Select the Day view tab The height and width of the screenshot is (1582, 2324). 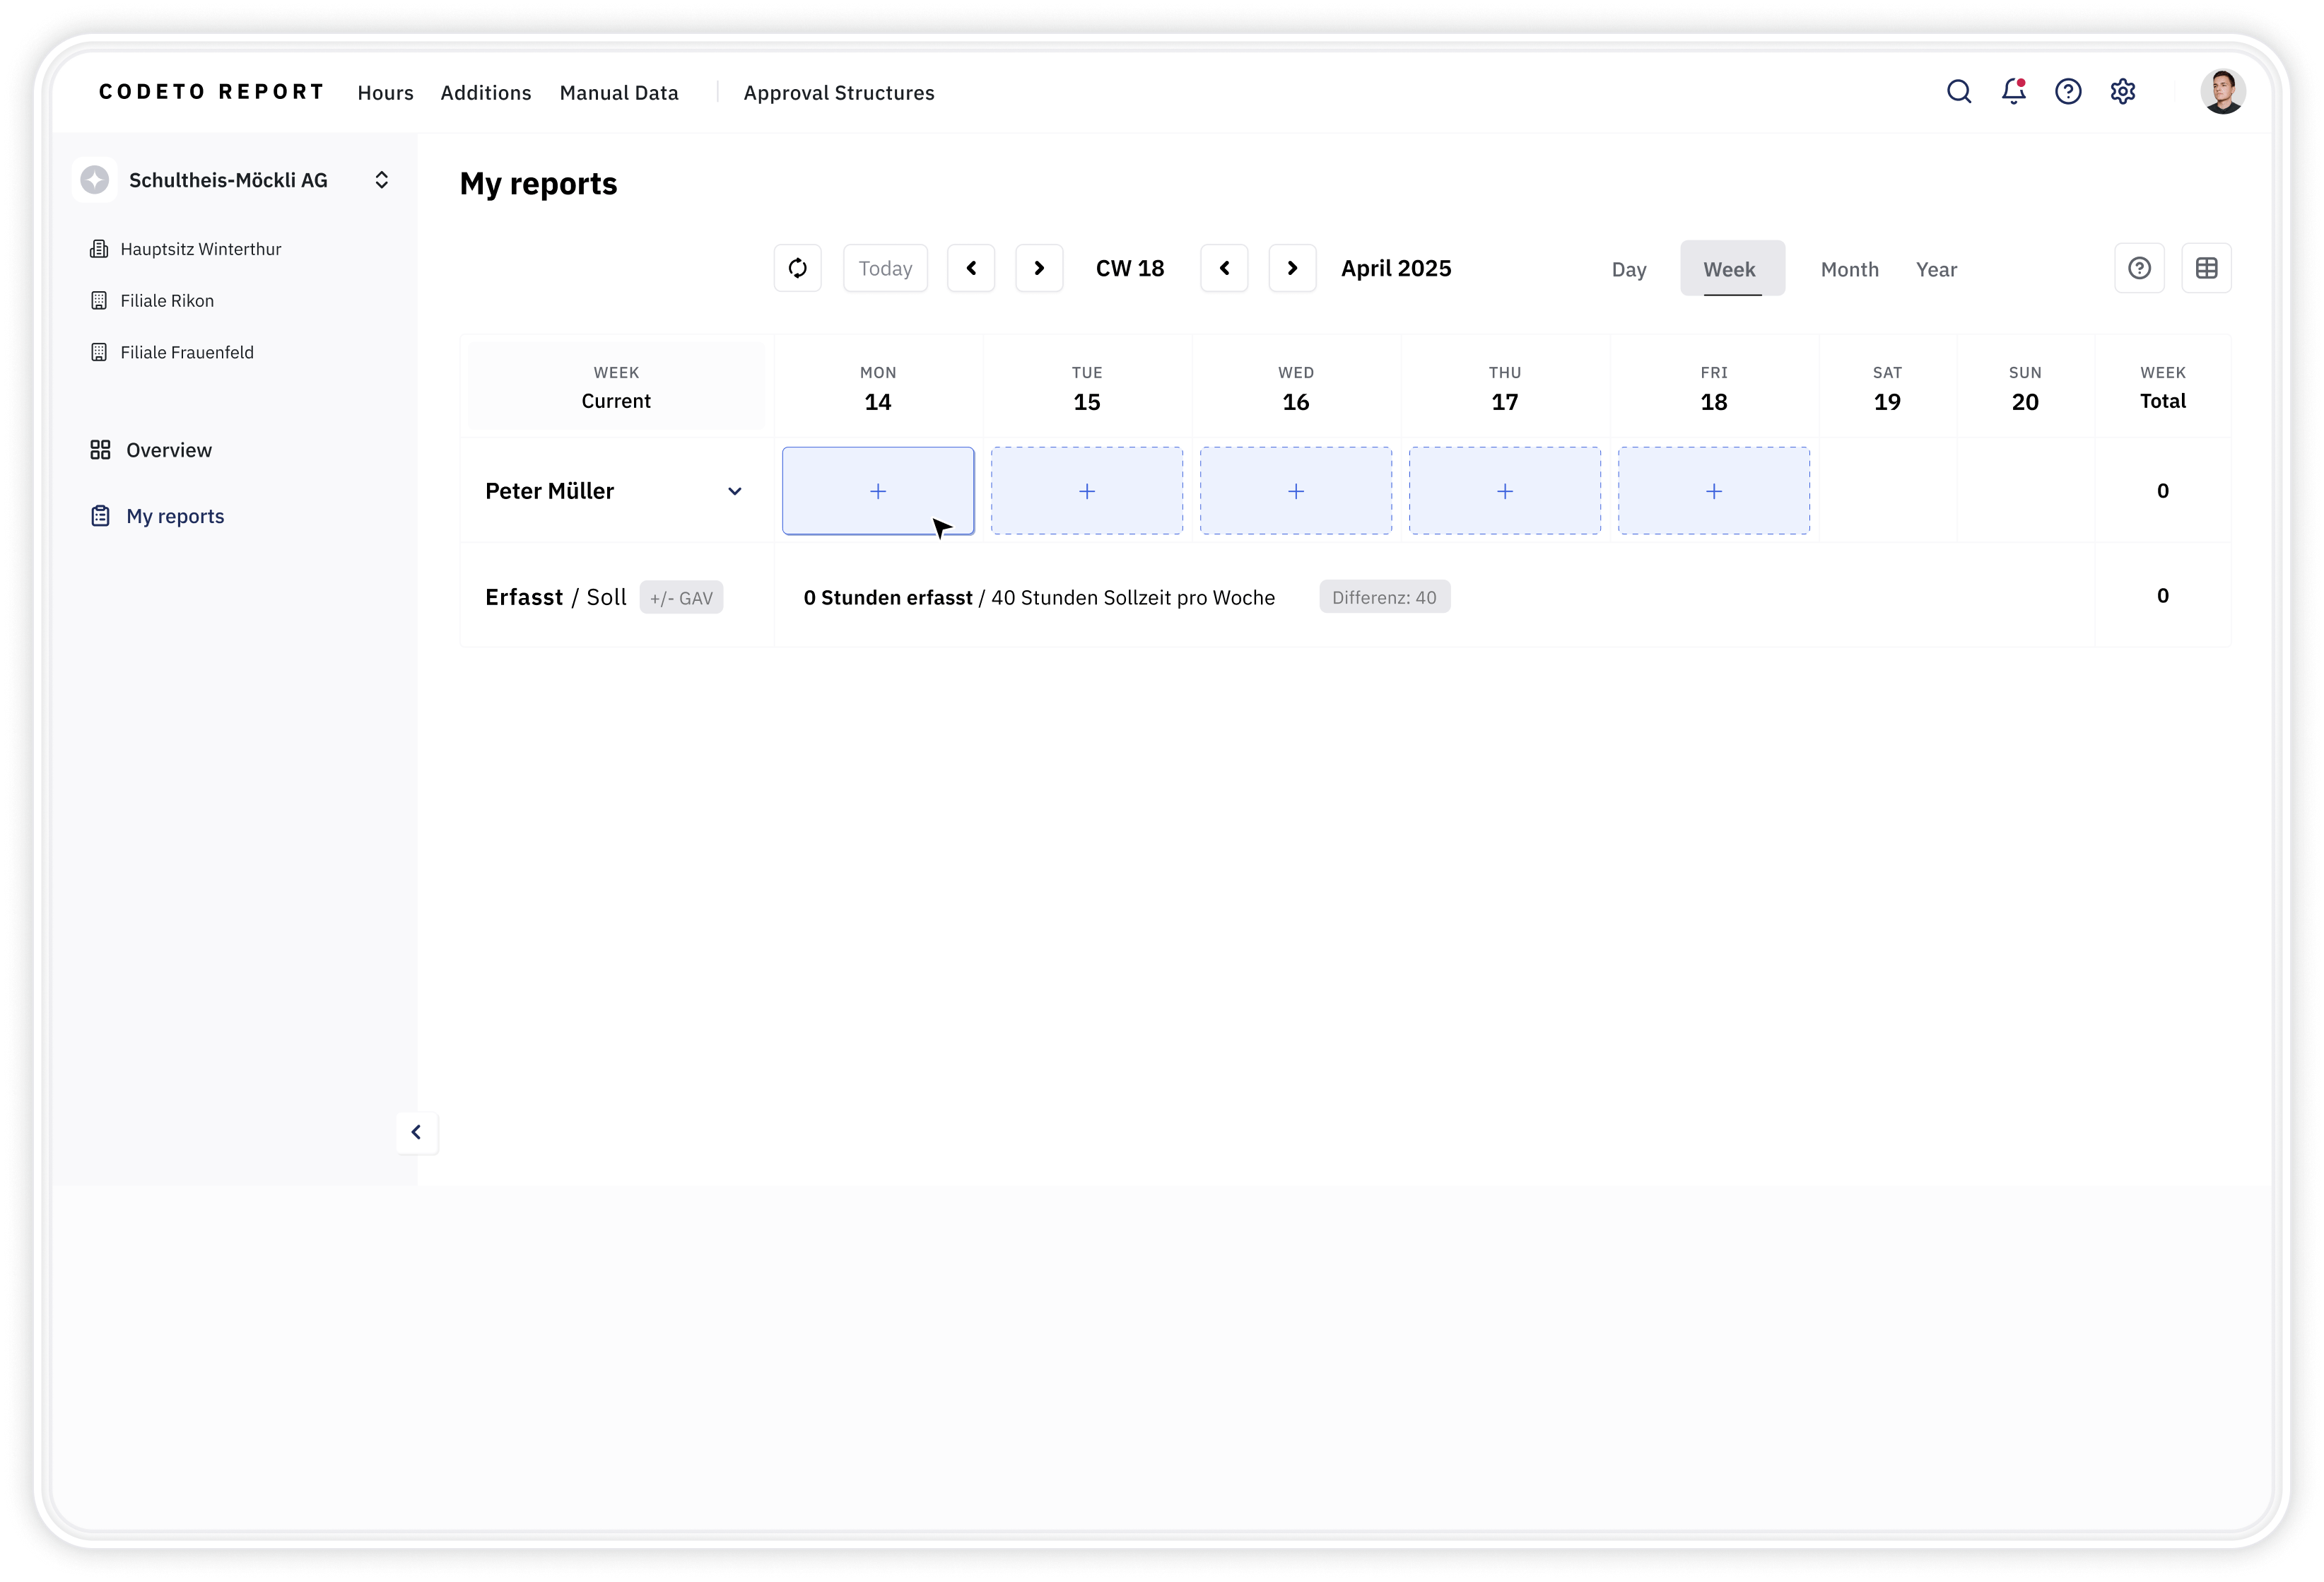point(1628,269)
